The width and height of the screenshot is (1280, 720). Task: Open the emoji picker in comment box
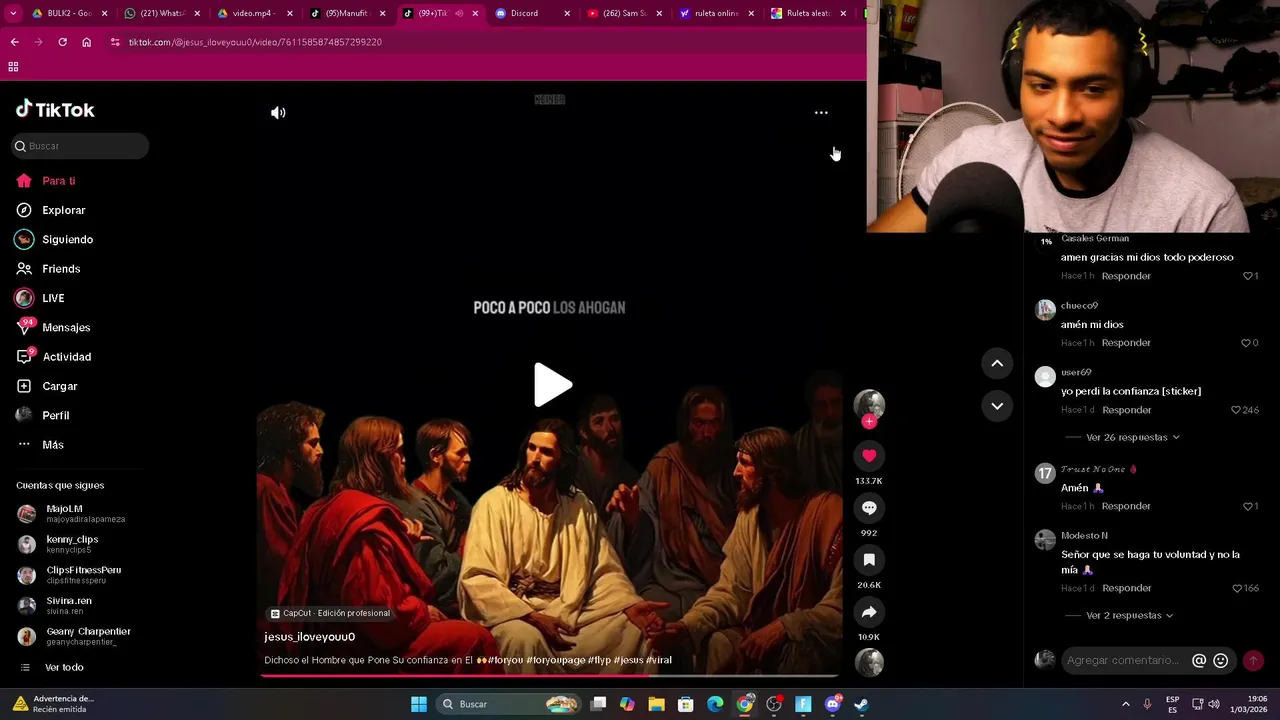tap(1220, 660)
